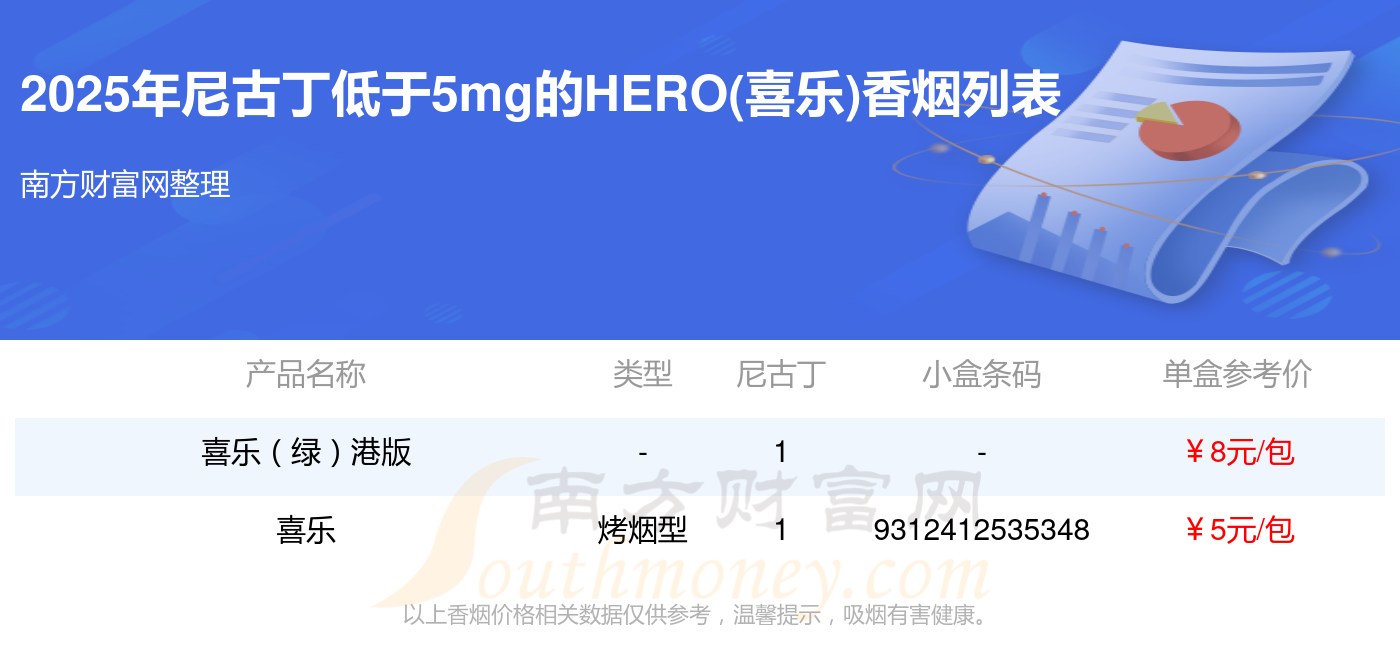This screenshot has height=660, width=1400.
Task: Click the nicotine value 1 in 烤烟型 row
Action: point(781,530)
